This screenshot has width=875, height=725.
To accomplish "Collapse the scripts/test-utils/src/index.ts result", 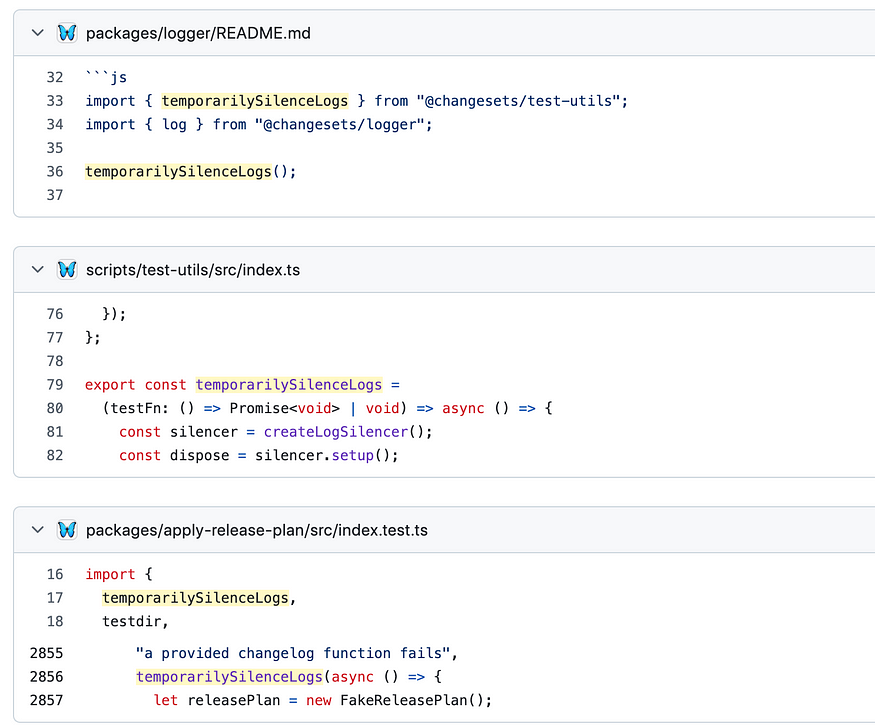I will [37, 270].
